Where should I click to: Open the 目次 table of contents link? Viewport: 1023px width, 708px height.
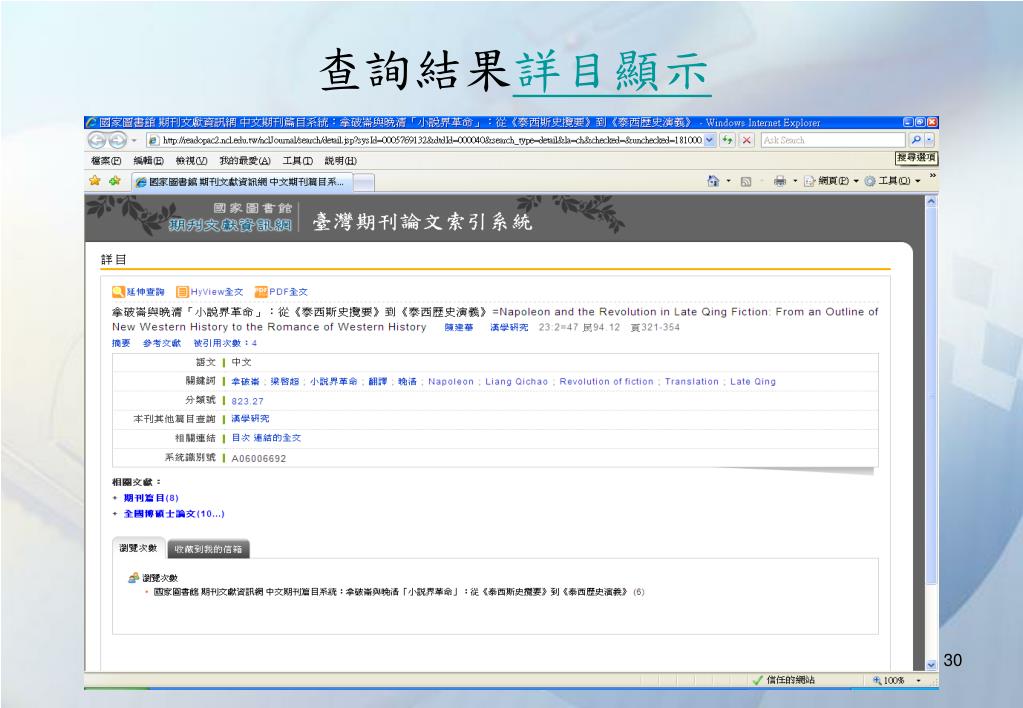pos(241,438)
